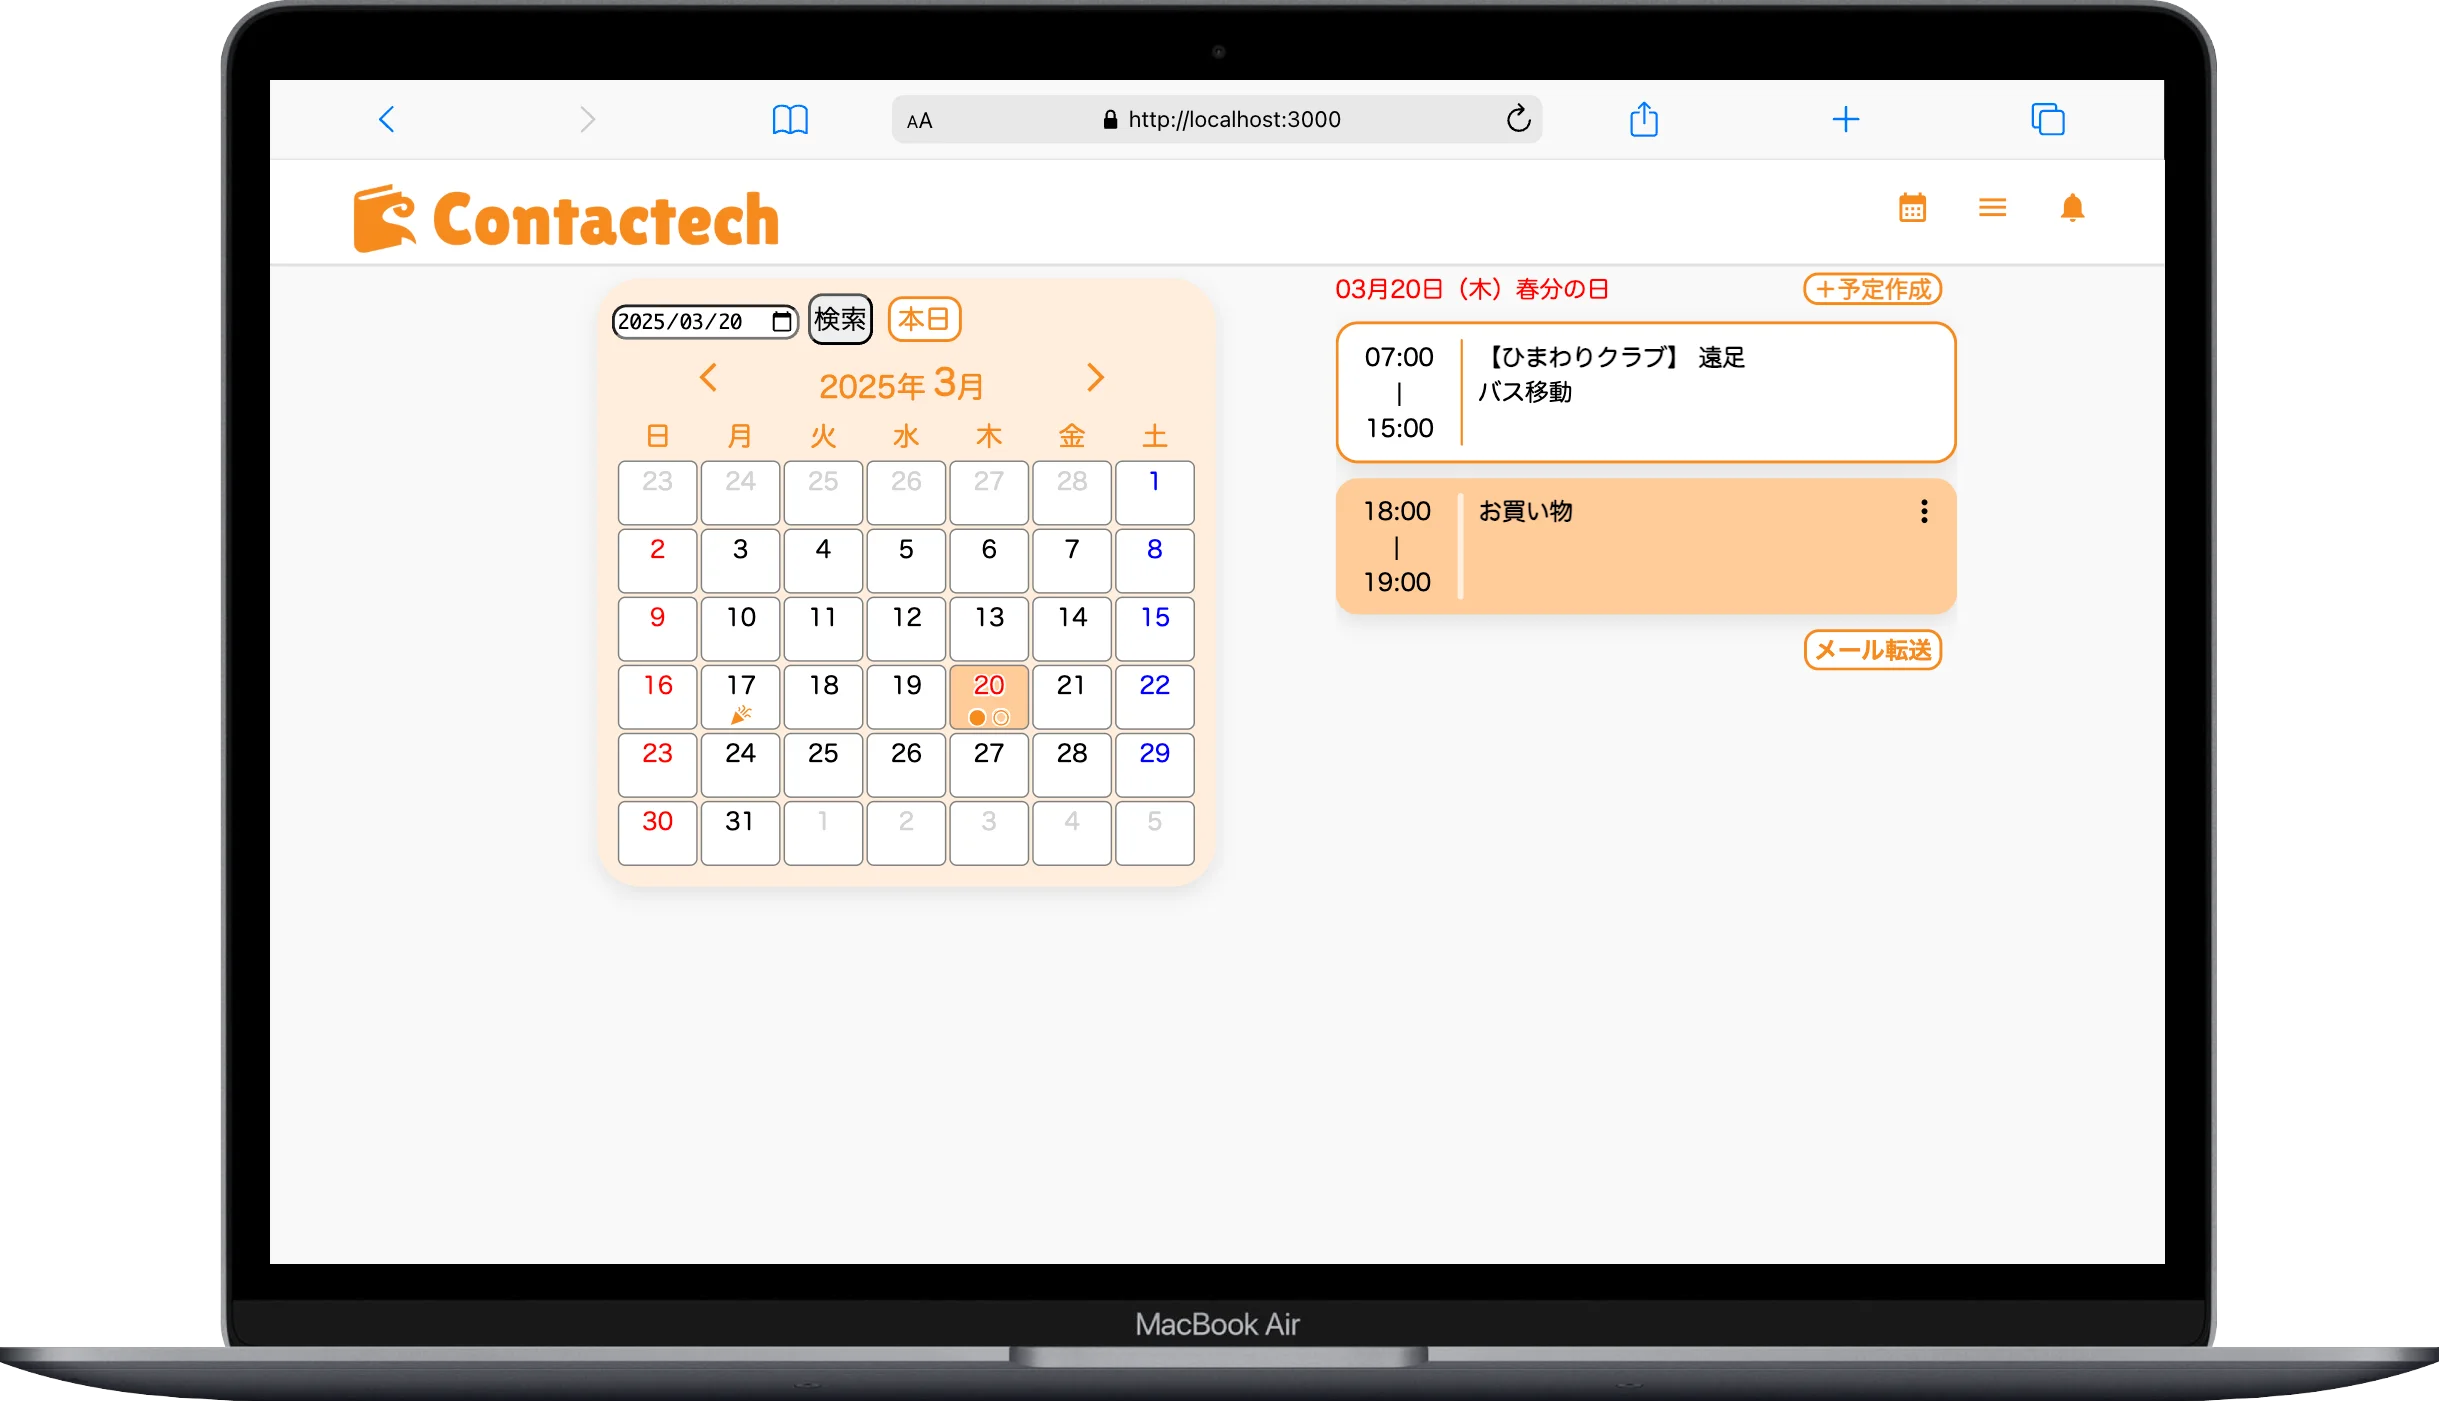Open a new tab with plus icon
Image resolution: width=2439 pixels, height=1401 pixels.
[1845, 120]
